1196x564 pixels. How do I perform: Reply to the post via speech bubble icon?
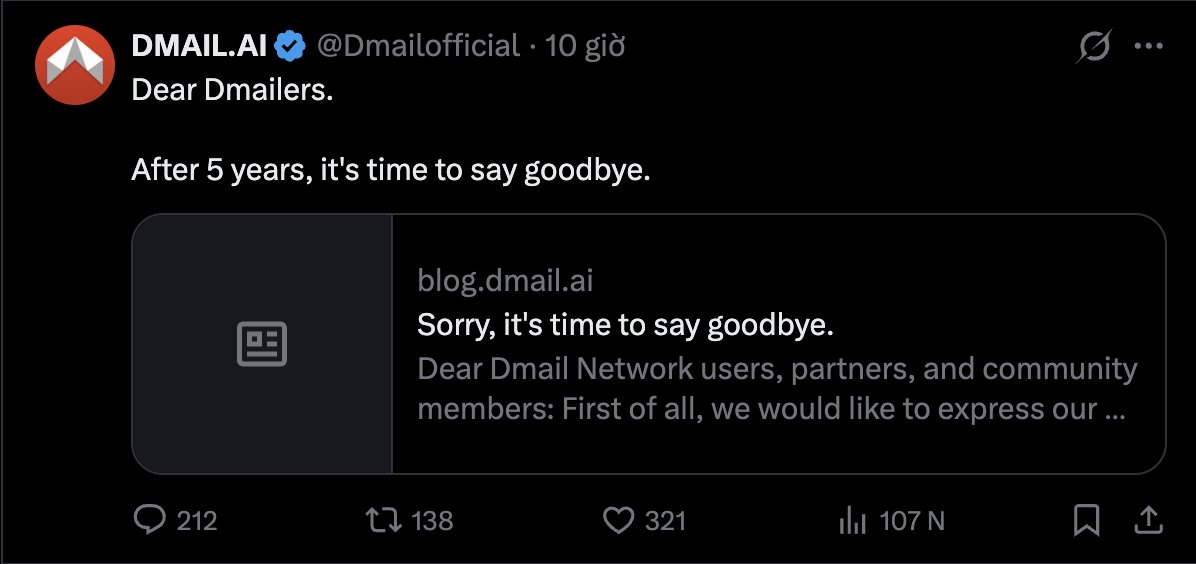coord(150,519)
